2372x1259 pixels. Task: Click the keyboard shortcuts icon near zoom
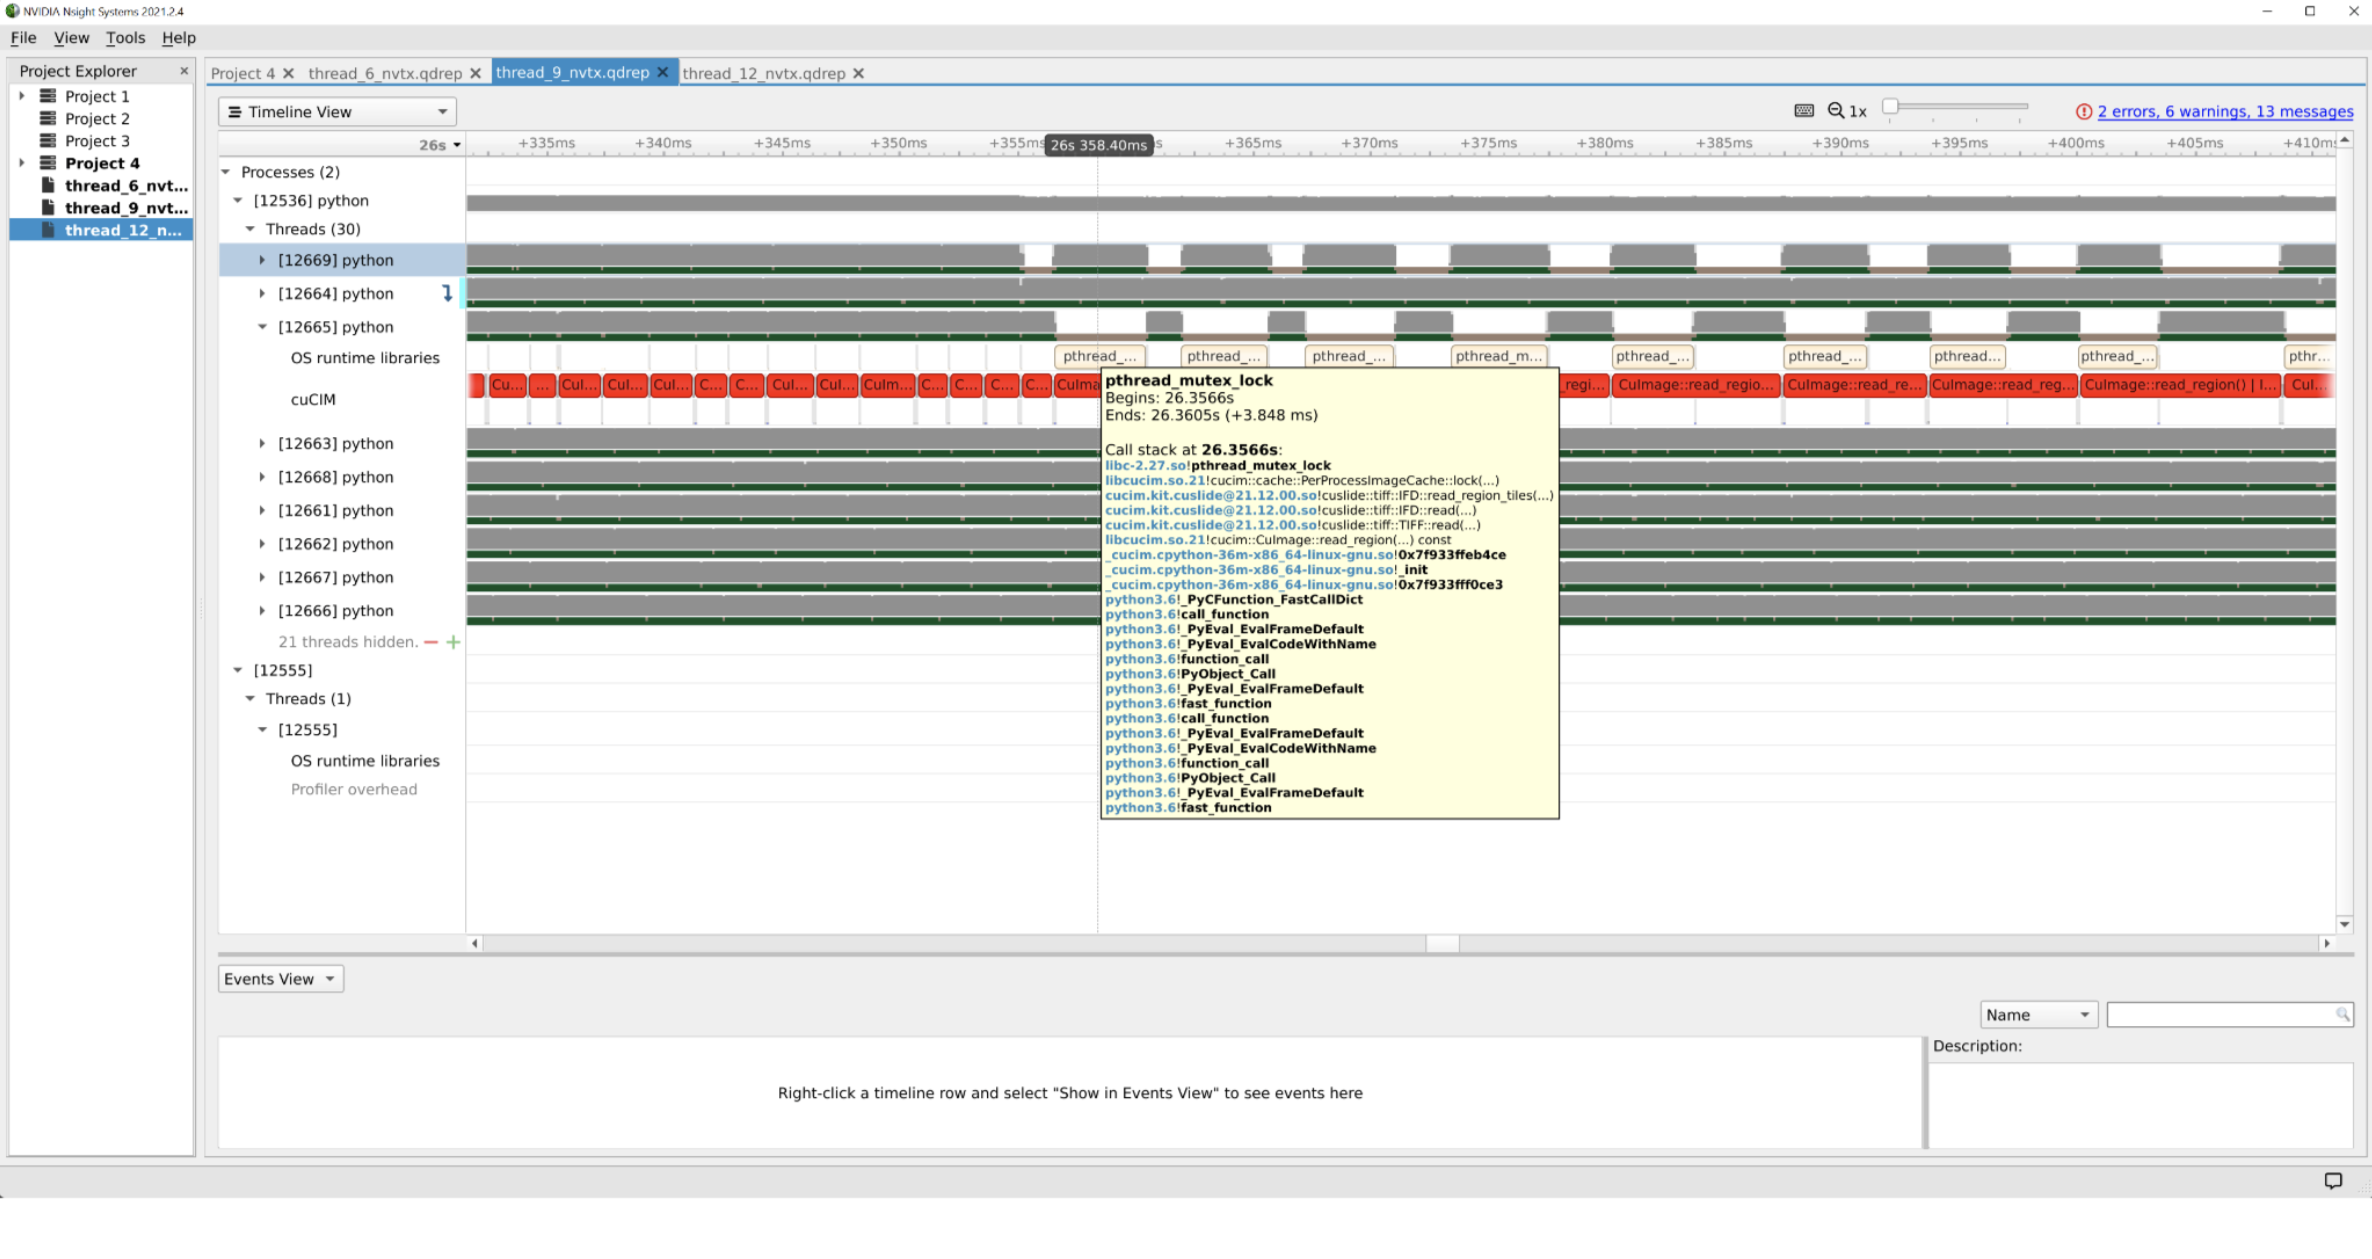(x=1804, y=111)
